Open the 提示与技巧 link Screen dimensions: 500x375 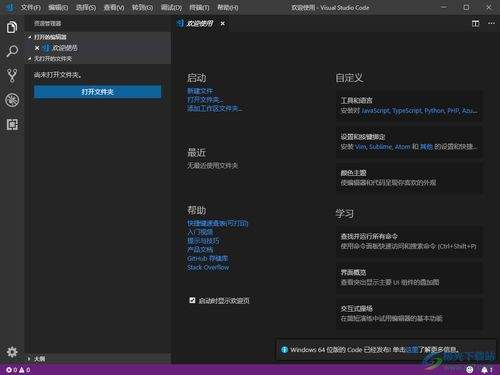click(203, 241)
